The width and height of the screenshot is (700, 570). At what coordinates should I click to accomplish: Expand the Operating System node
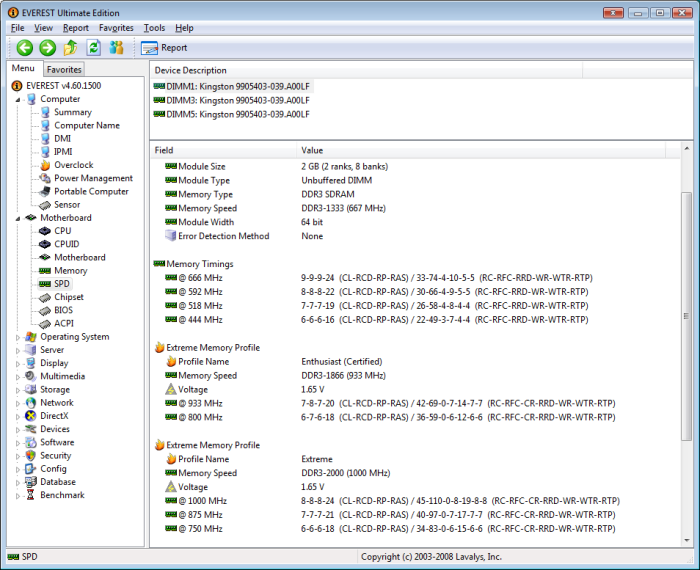[x=18, y=337]
